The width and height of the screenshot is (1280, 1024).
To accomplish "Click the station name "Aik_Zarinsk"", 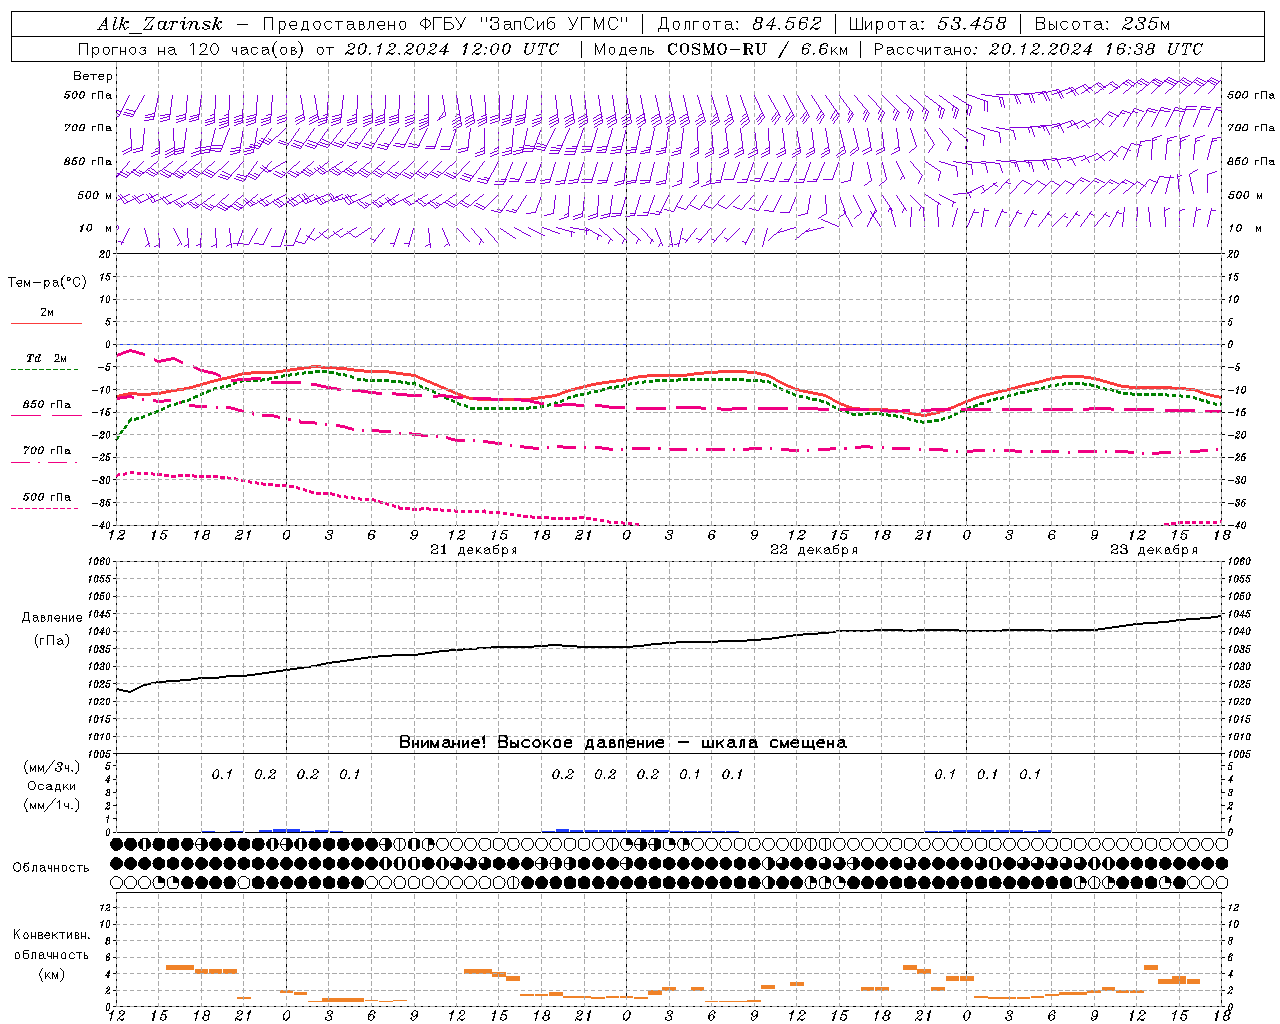I will point(160,24).
